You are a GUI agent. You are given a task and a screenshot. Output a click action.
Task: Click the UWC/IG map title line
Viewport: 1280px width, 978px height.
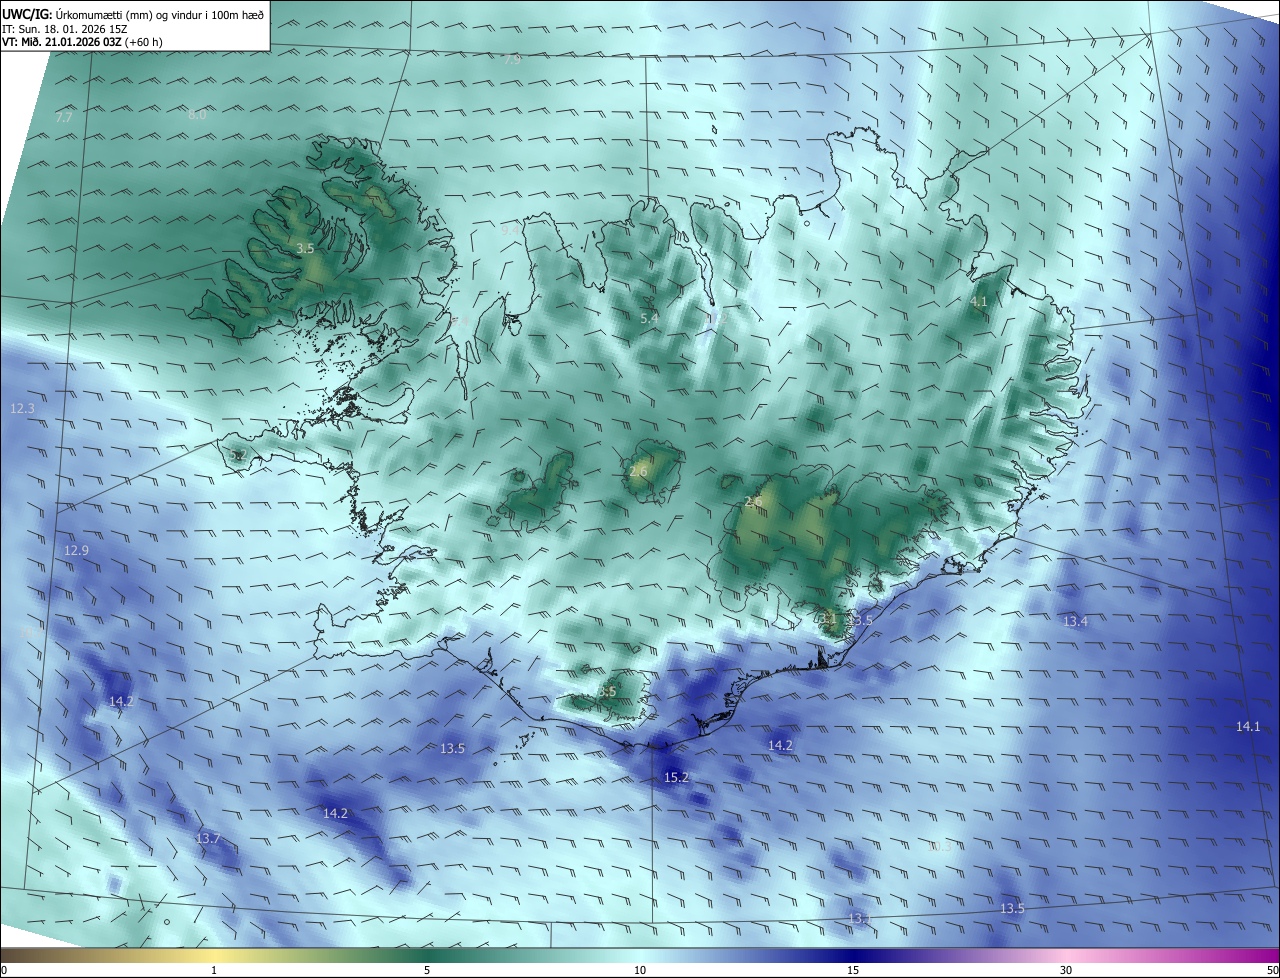134,13
